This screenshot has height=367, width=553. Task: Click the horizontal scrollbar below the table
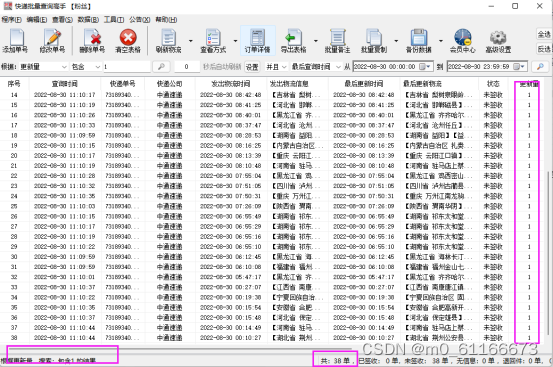[180, 348]
